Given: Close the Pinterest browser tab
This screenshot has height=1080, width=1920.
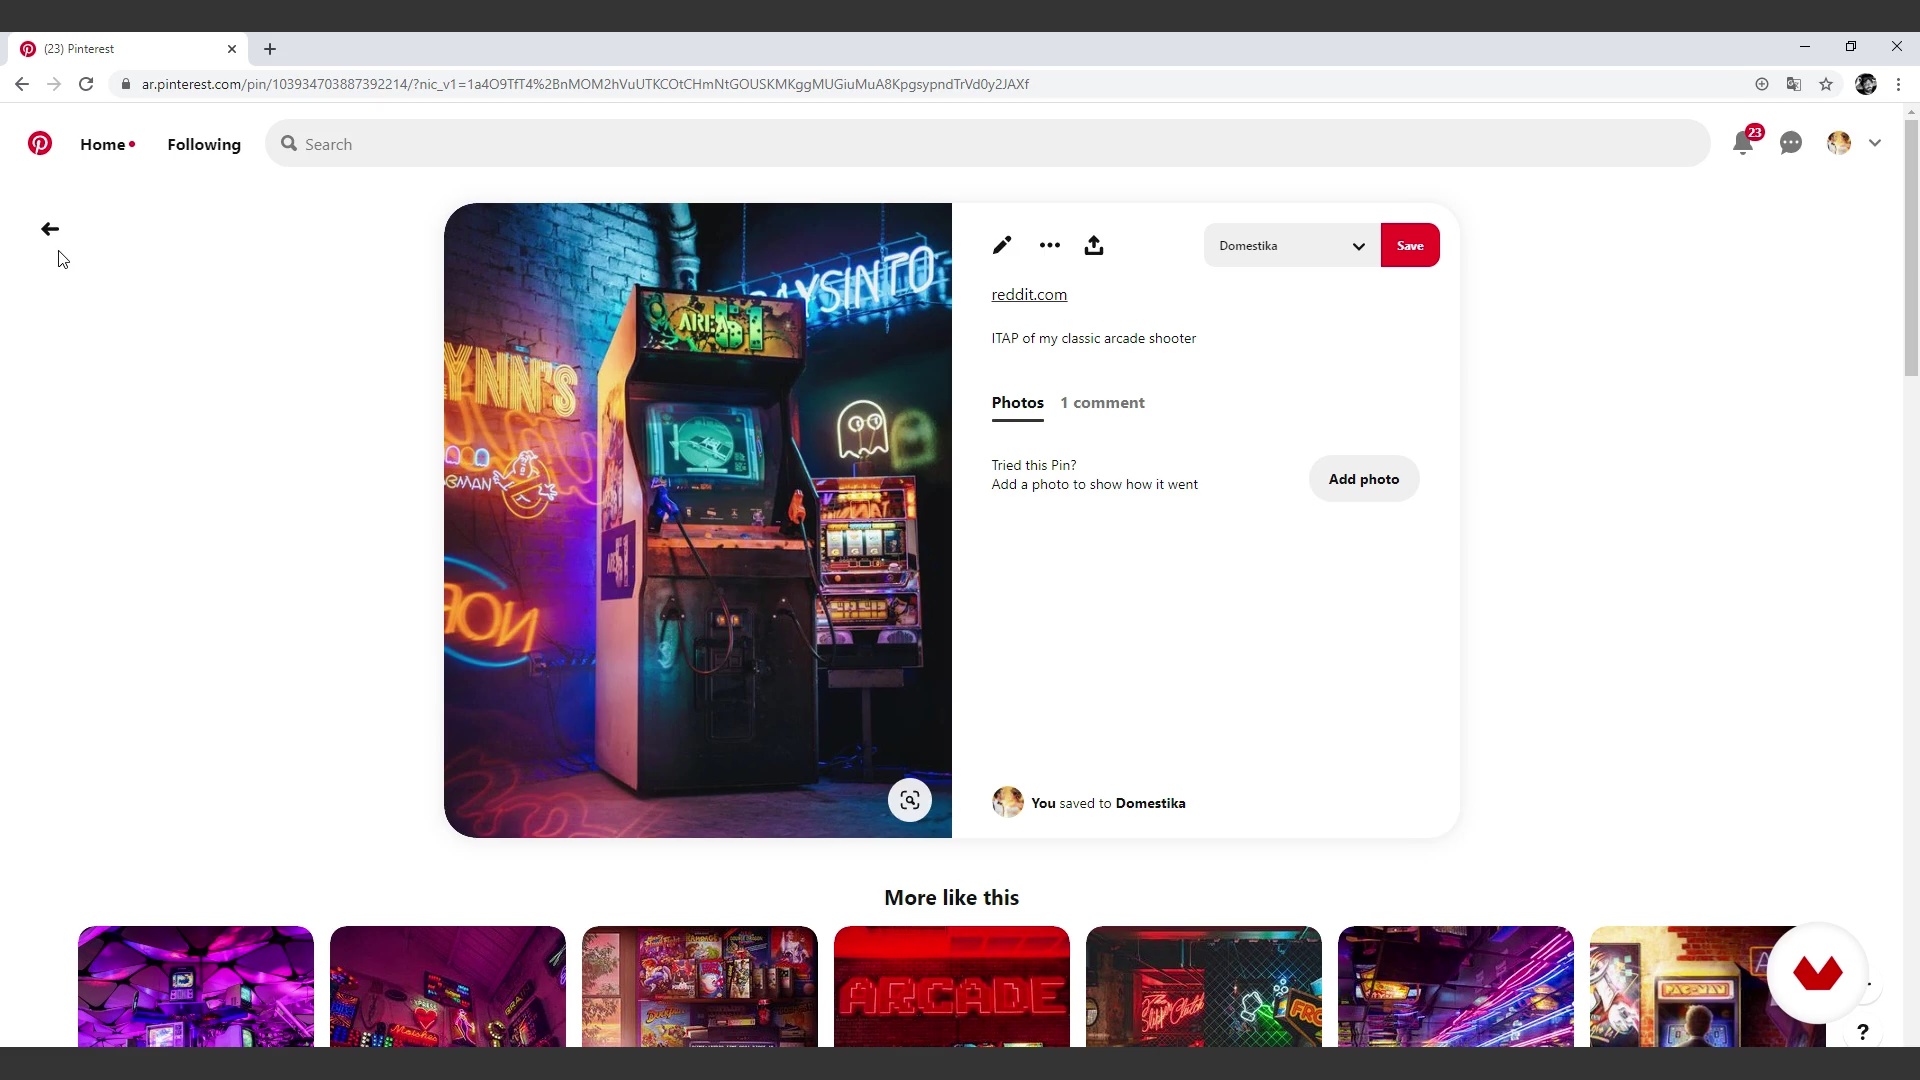Looking at the screenshot, I should [232, 48].
